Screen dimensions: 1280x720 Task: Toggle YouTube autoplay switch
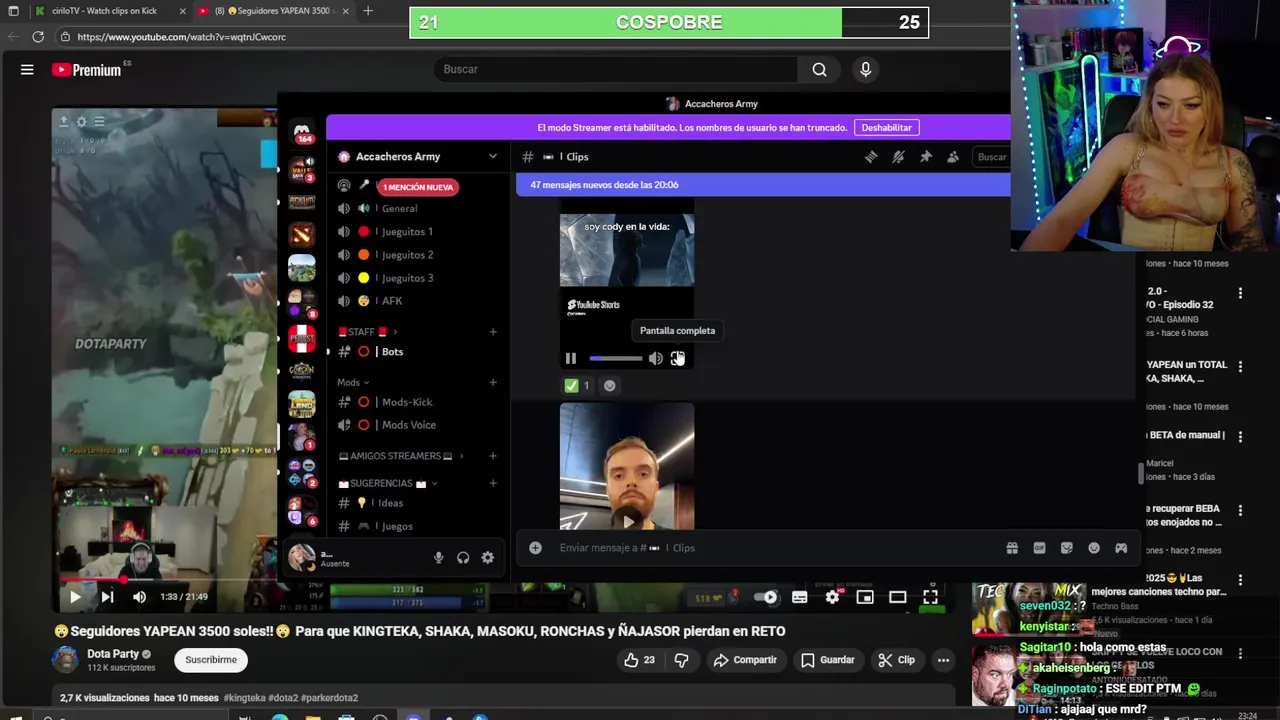766,597
